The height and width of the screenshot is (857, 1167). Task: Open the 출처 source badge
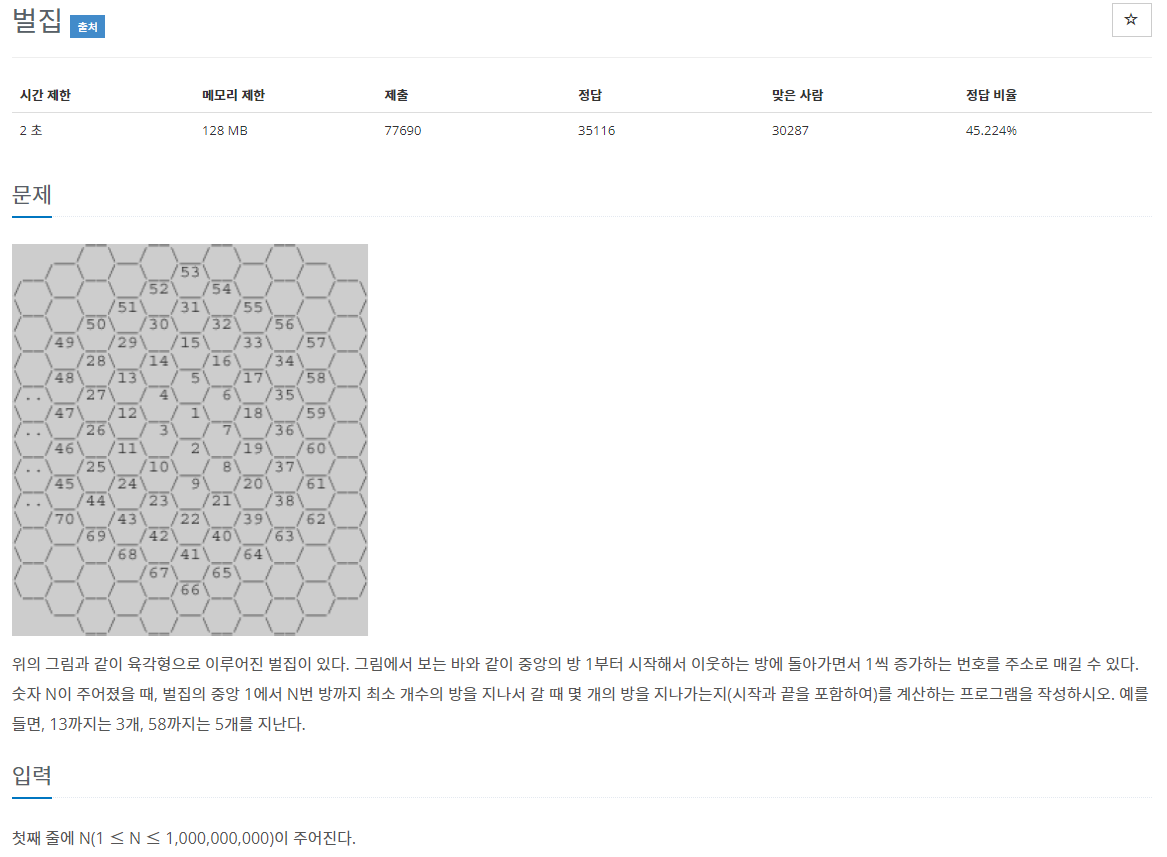point(87,27)
